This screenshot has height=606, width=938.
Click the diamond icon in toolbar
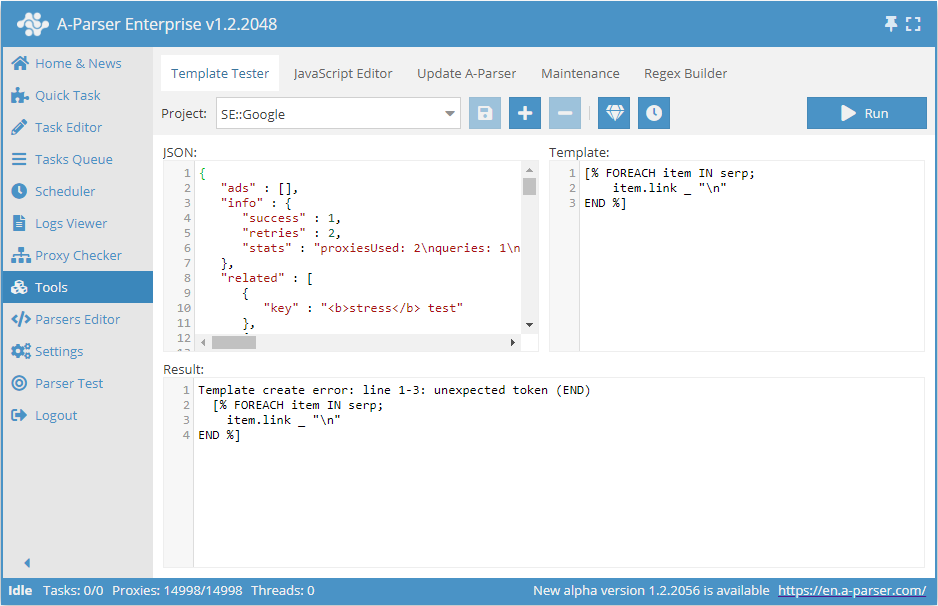pyautogui.click(x=614, y=113)
